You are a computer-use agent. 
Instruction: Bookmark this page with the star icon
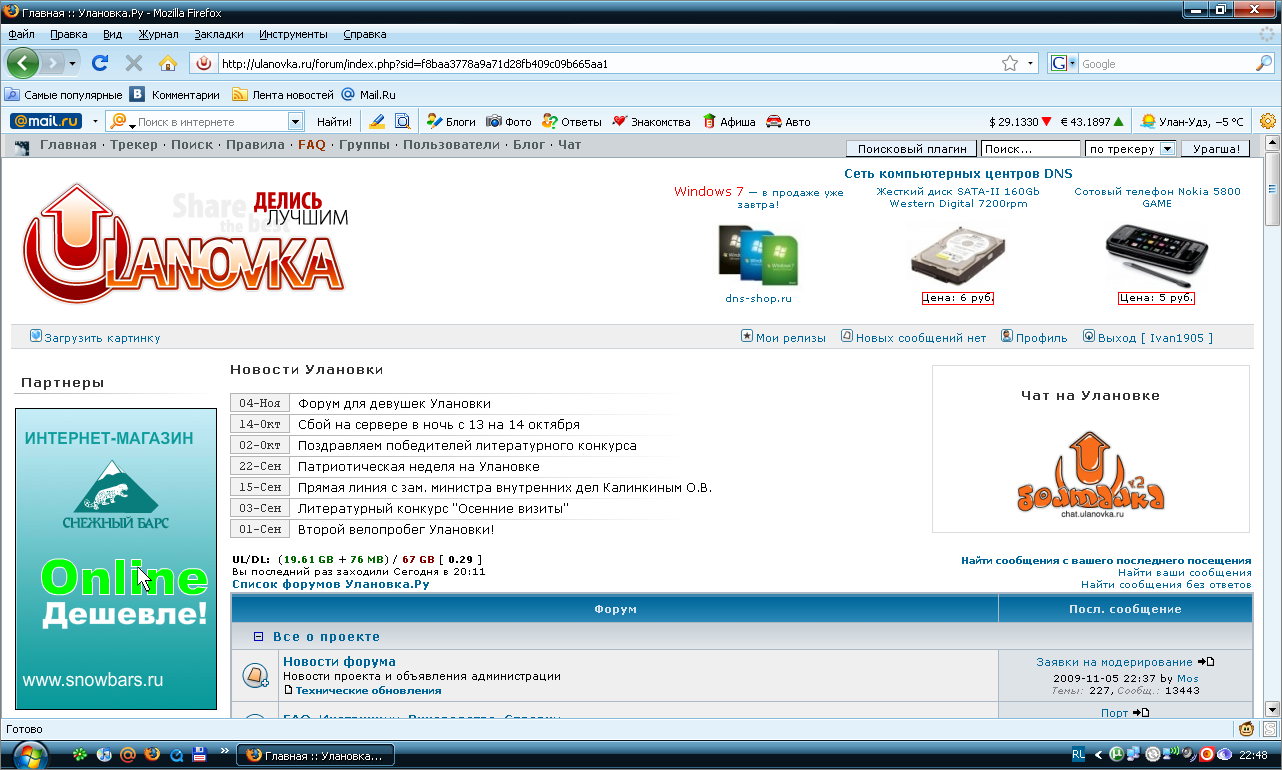point(1010,63)
